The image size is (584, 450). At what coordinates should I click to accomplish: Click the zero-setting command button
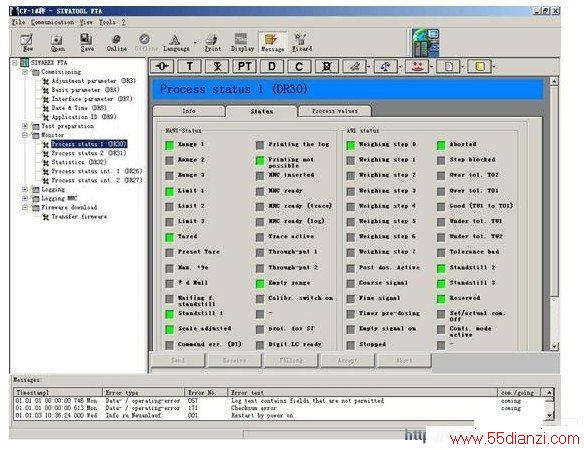(162, 67)
